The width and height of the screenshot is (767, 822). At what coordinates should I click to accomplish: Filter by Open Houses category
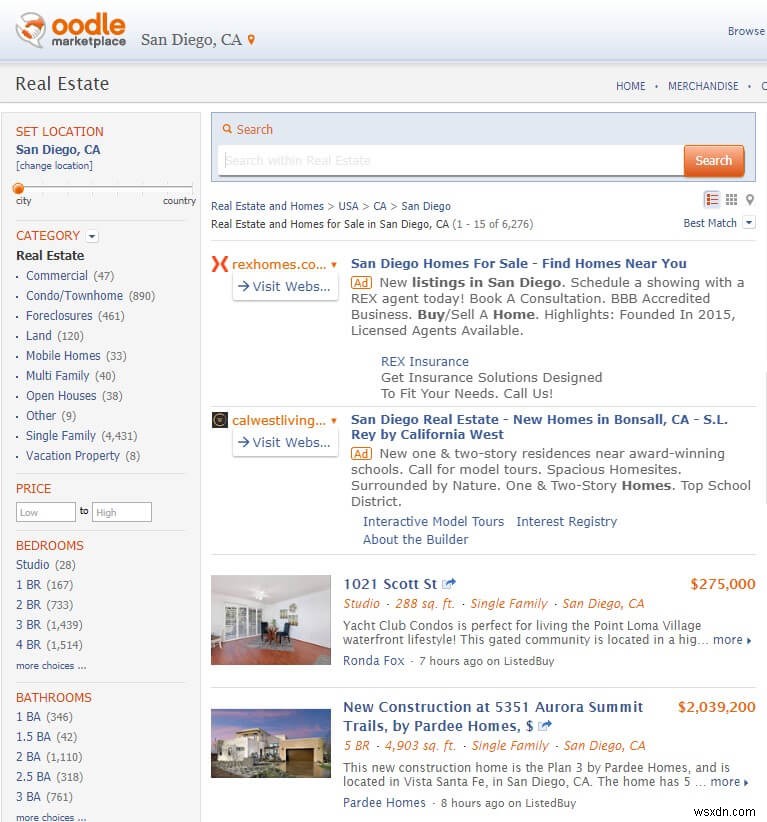click(61, 396)
